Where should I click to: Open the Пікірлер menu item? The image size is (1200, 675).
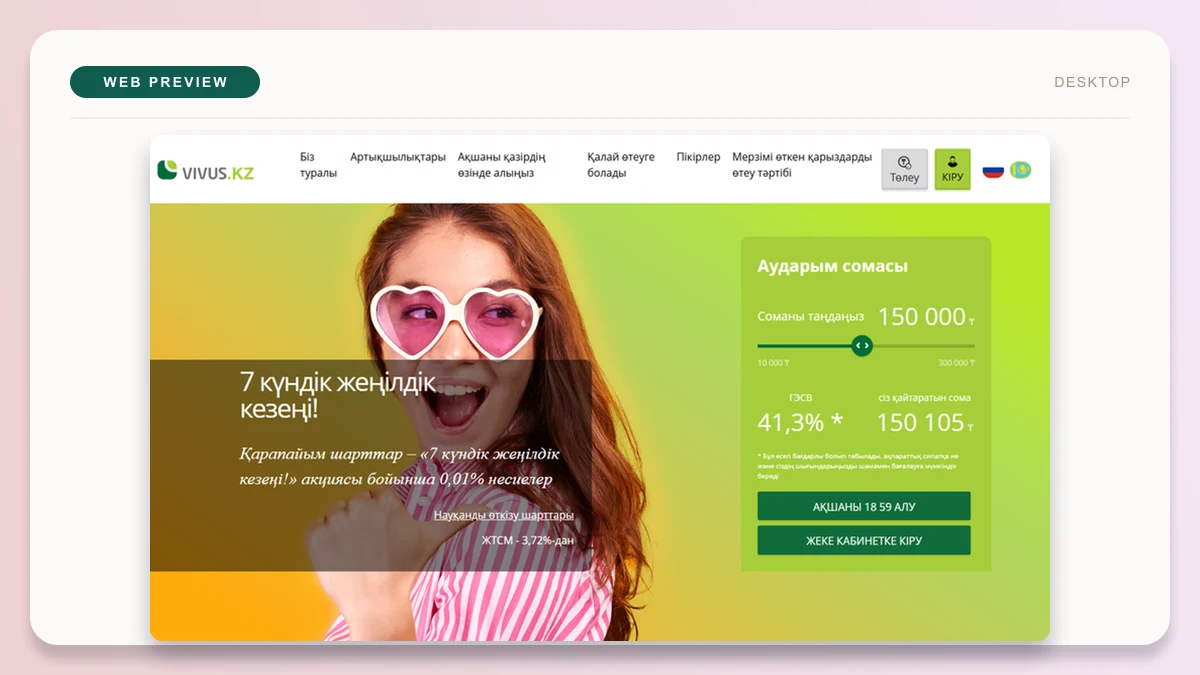pyautogui.click(x=698, y=157)
